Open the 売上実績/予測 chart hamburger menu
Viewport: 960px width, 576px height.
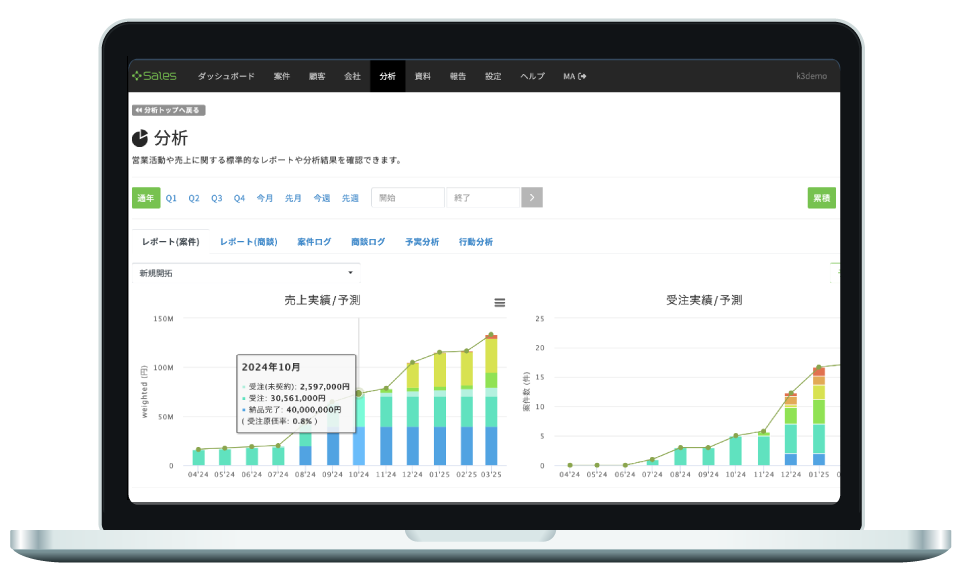coord(500,303)
